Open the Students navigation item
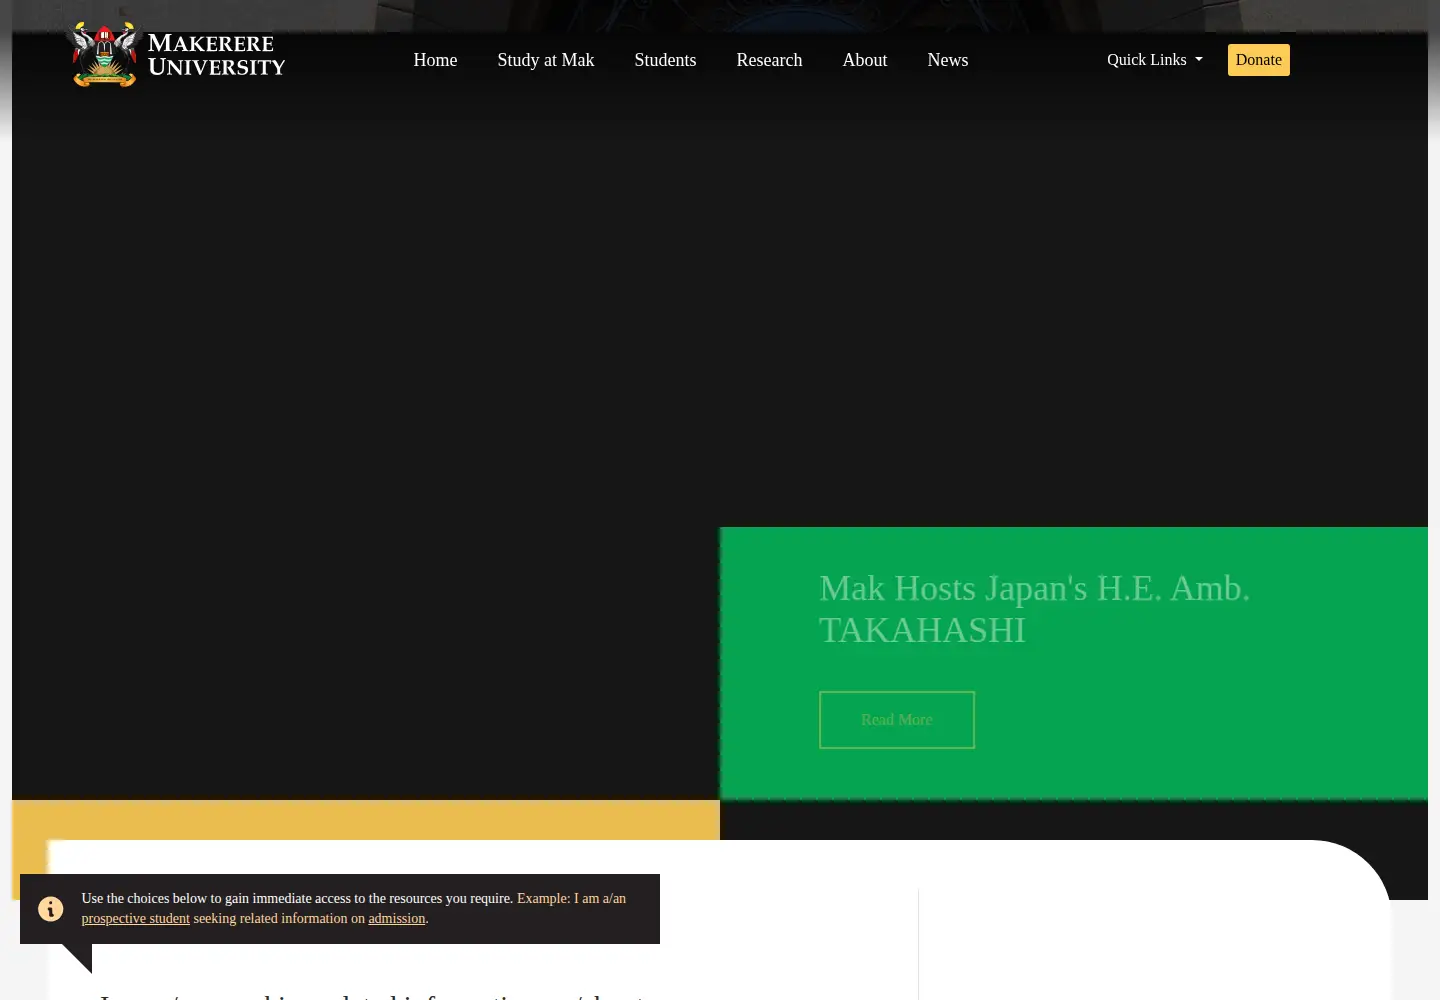Screen dimensions: 1440x1000 click(x=665, y=60)
